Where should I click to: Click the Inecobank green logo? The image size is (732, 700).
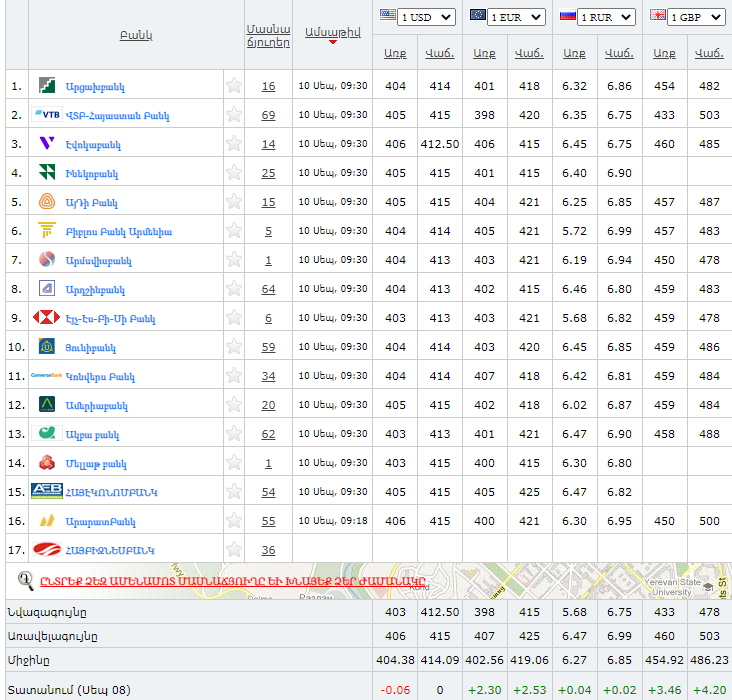click(x=47, y=172)
